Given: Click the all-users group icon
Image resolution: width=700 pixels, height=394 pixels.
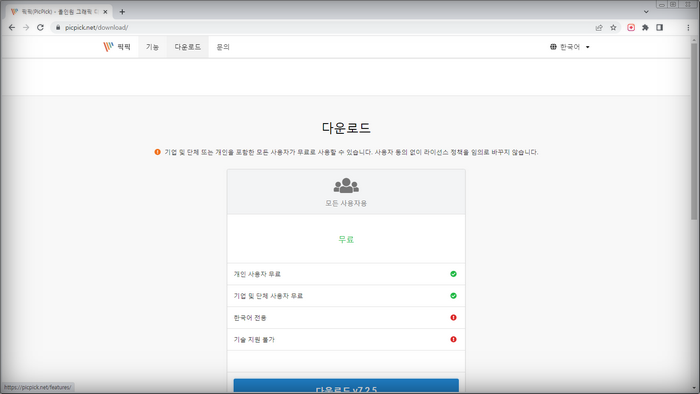Looking at the screenshot, I should 346,186.
